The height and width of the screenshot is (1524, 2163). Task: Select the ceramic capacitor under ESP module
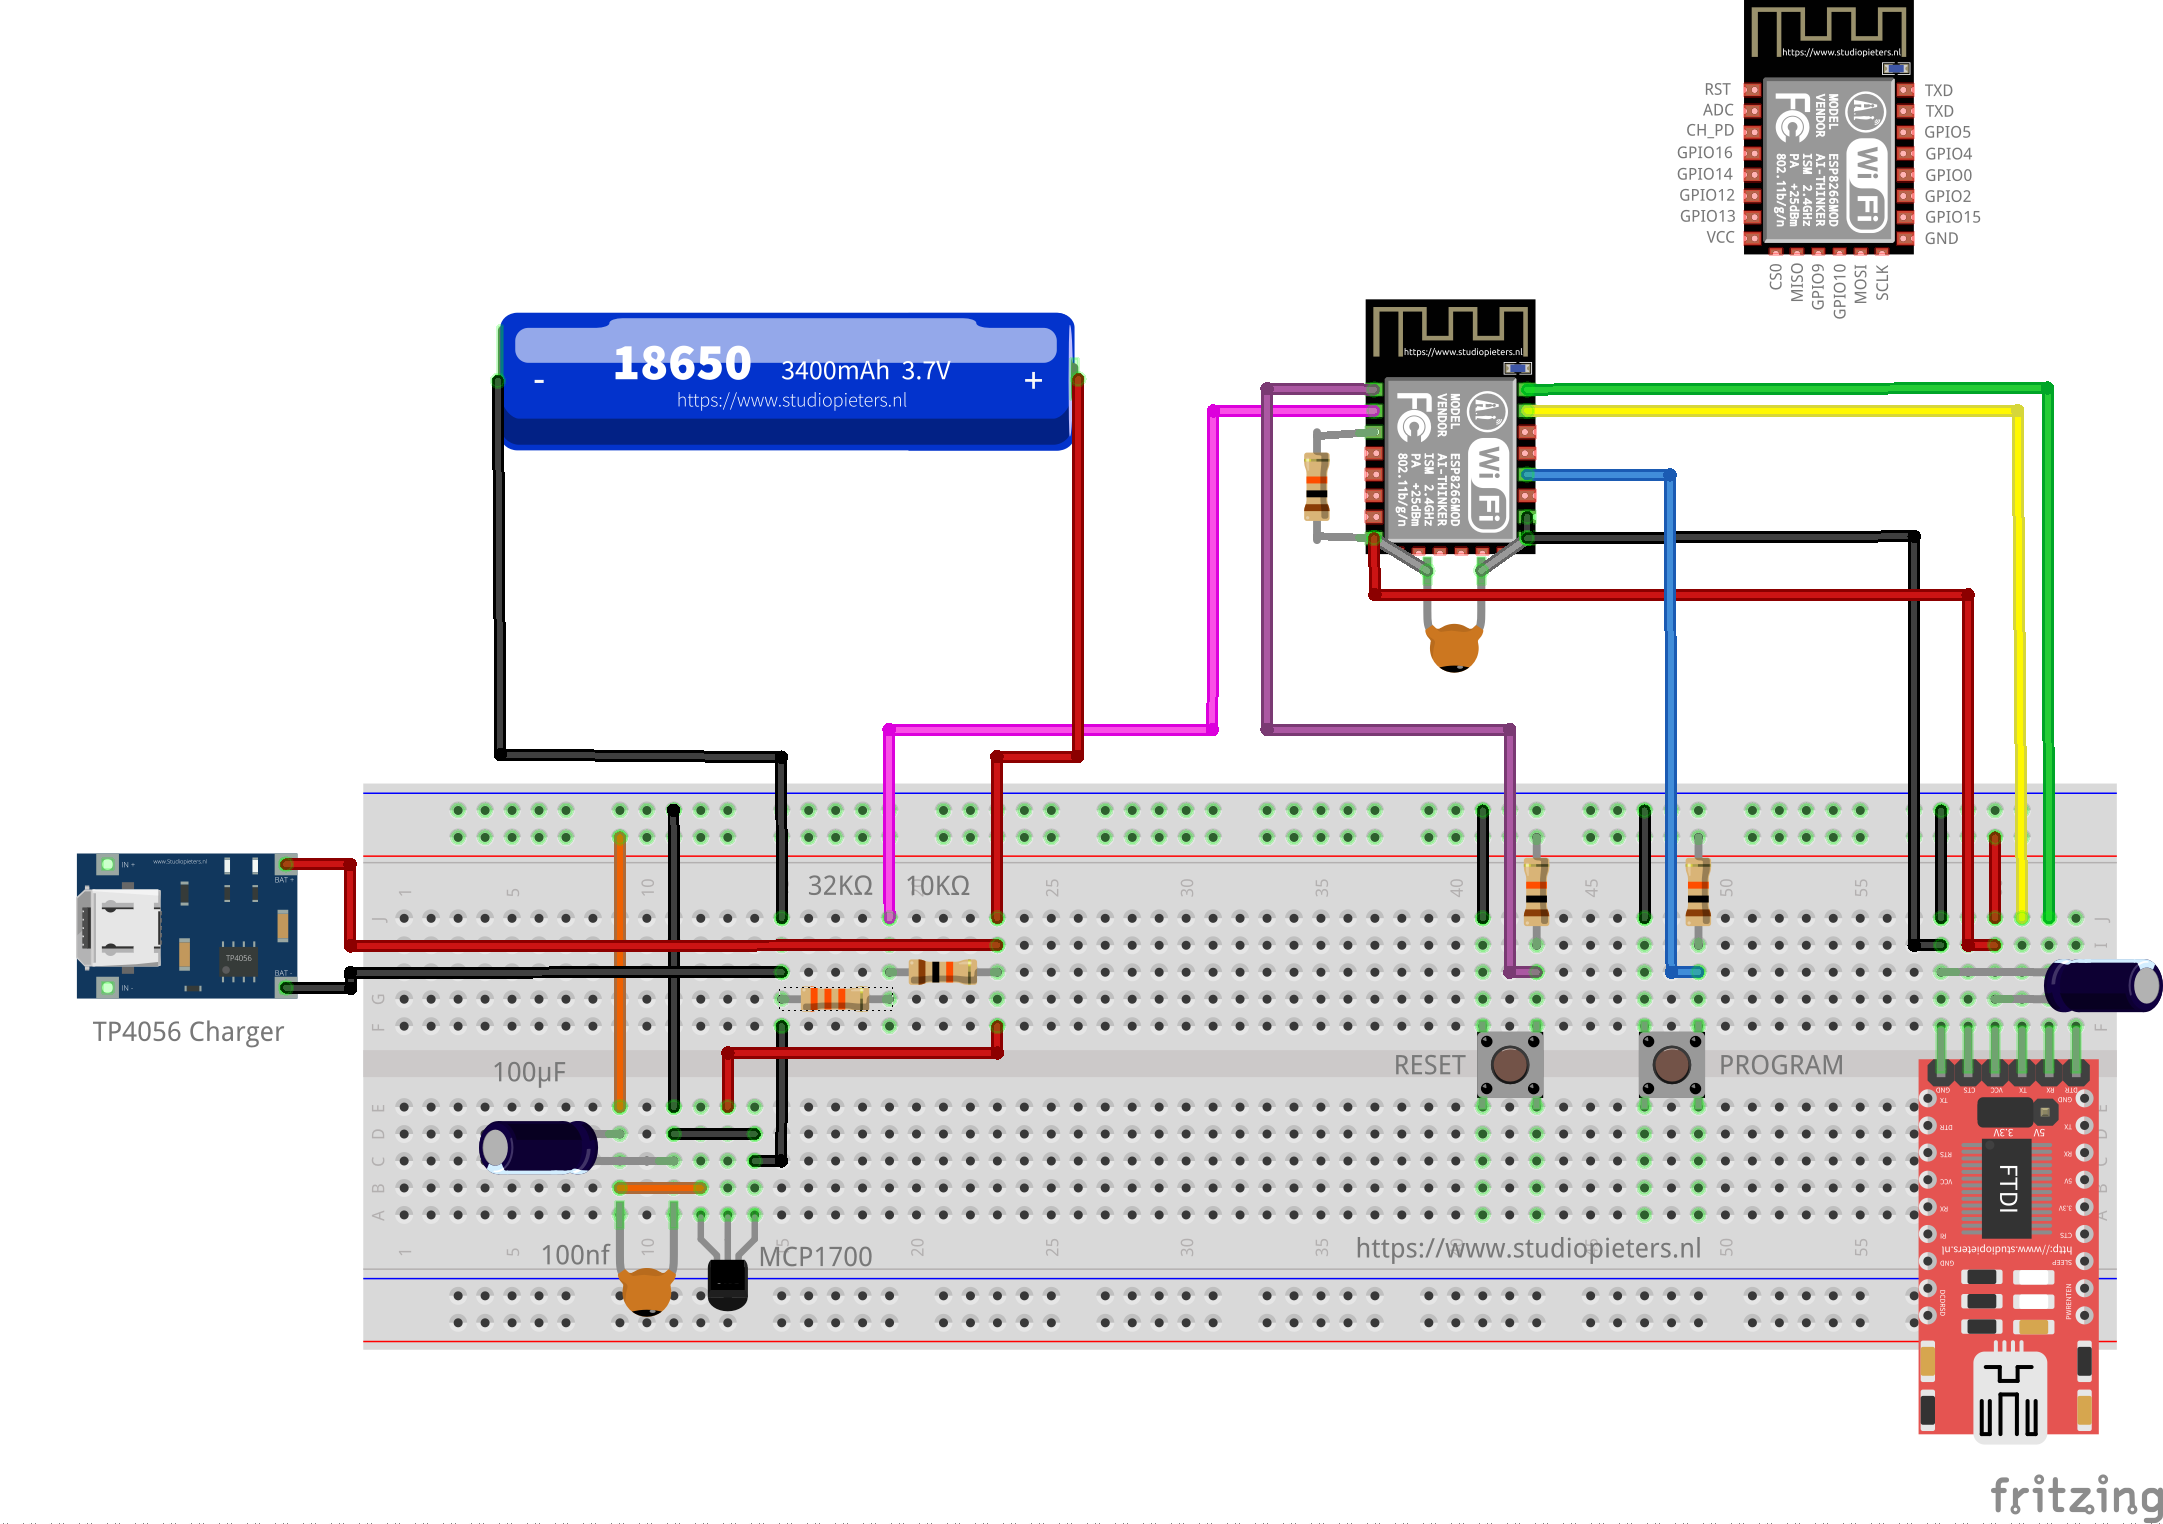(x=1453, y=646)
